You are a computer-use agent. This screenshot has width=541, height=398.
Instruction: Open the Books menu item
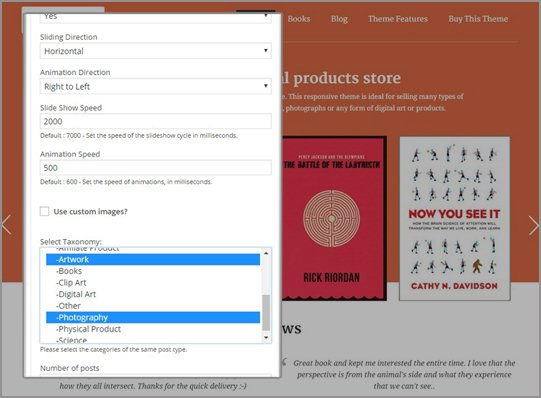(299, 19)
